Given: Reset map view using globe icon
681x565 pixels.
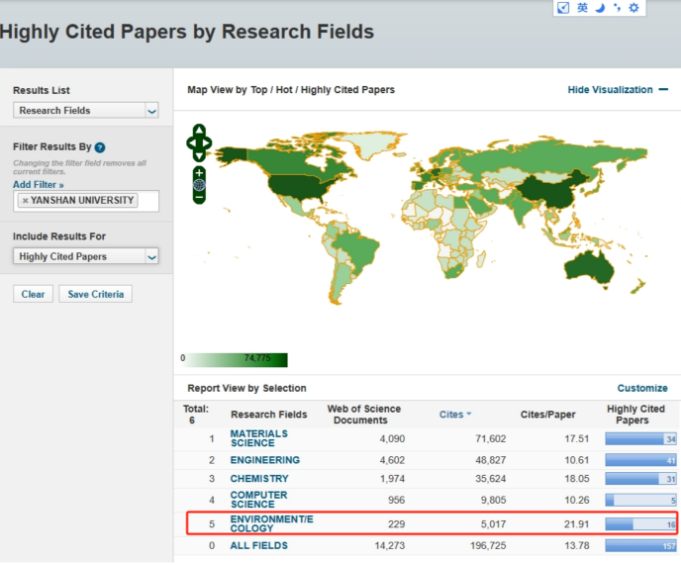Looking at the screenshot, I should (x=199, y=185).
